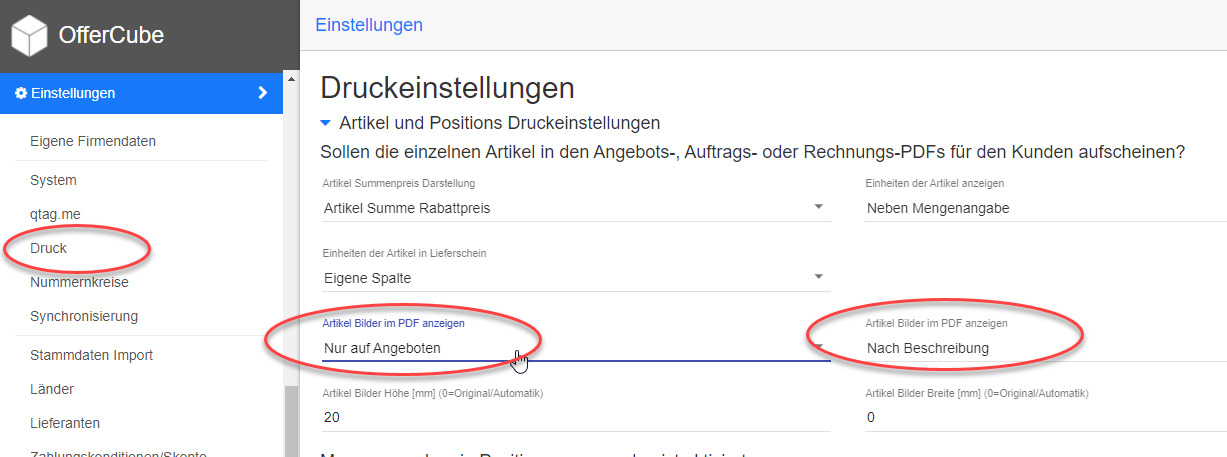This screenshot has height=457, width=1227.
Task: Open Lieferanten in sidebar
Action: click(x=65, y=423)
